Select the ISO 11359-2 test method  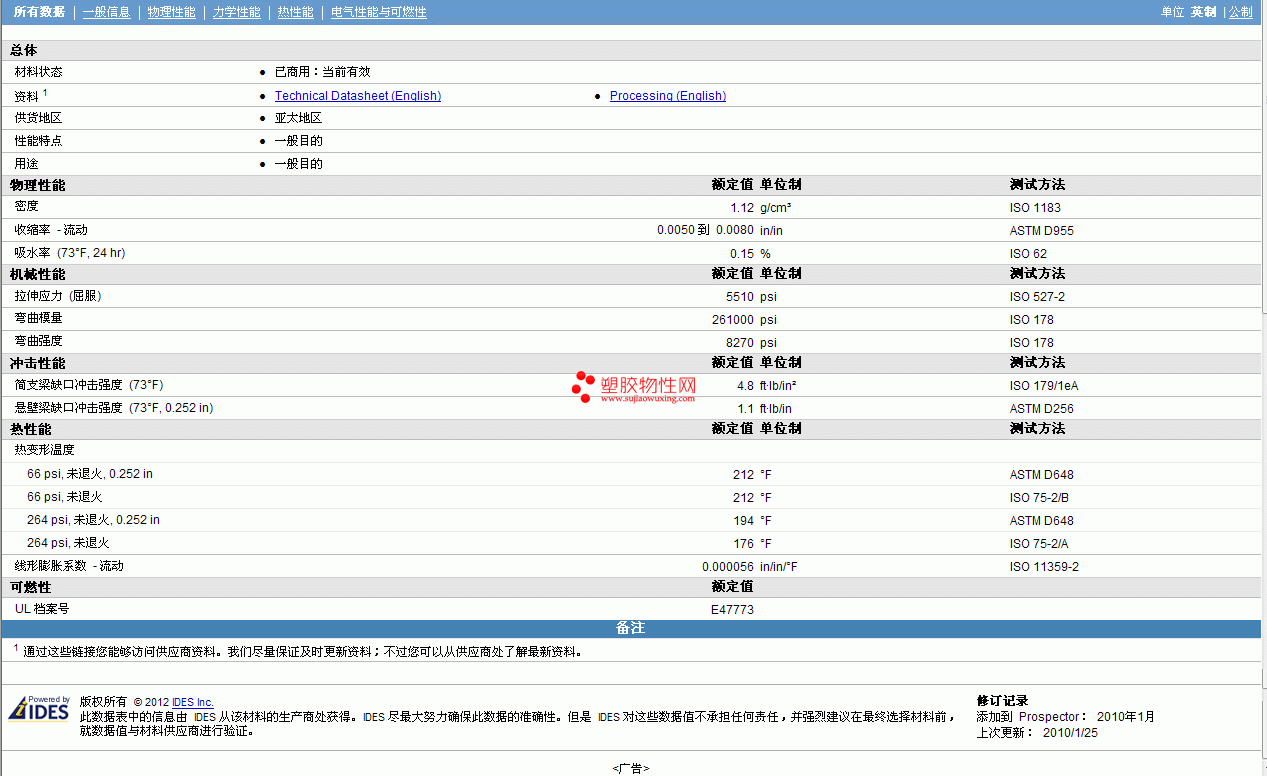point(1044,567)
